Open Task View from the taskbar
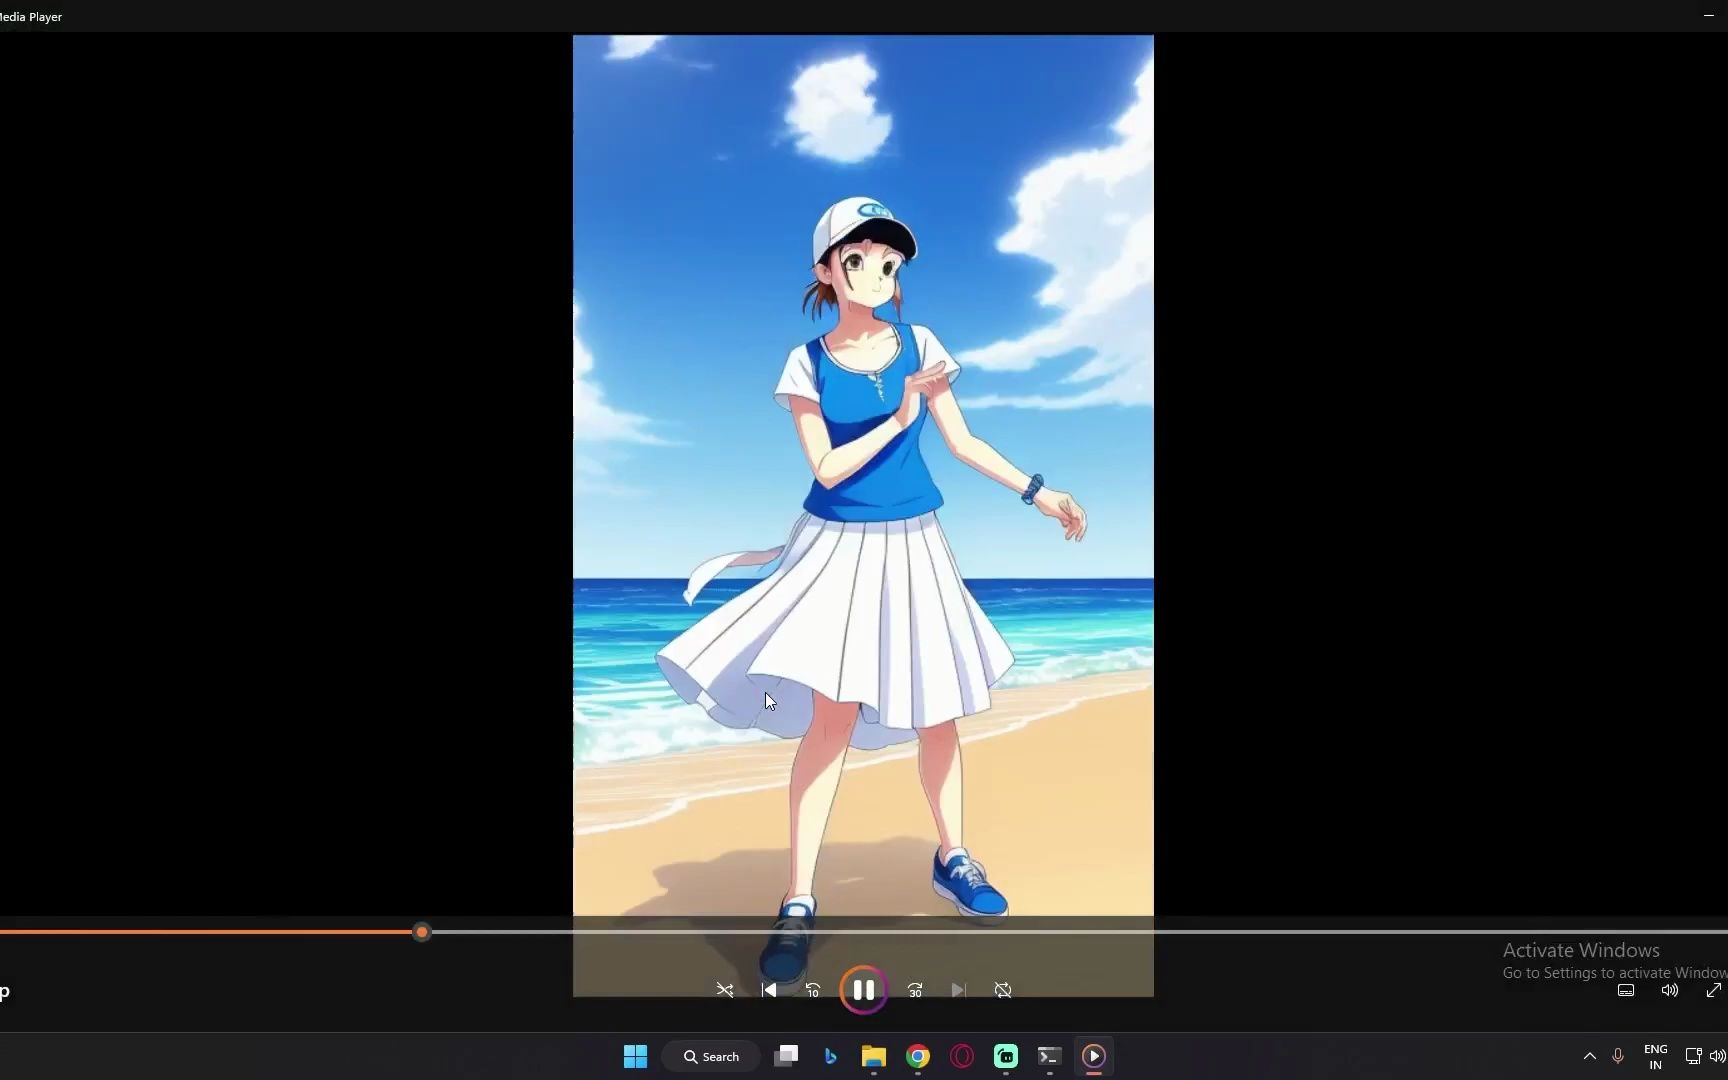1728x1080 pixels. [787, 1055]
